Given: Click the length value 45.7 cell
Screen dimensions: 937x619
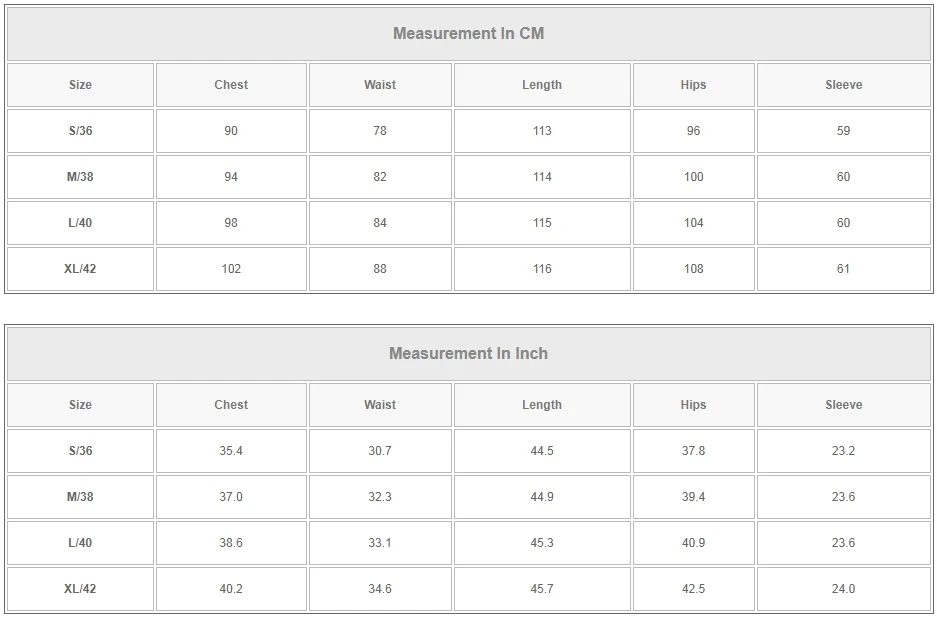Looking at the screenshot, I should (x=542, y=589).
